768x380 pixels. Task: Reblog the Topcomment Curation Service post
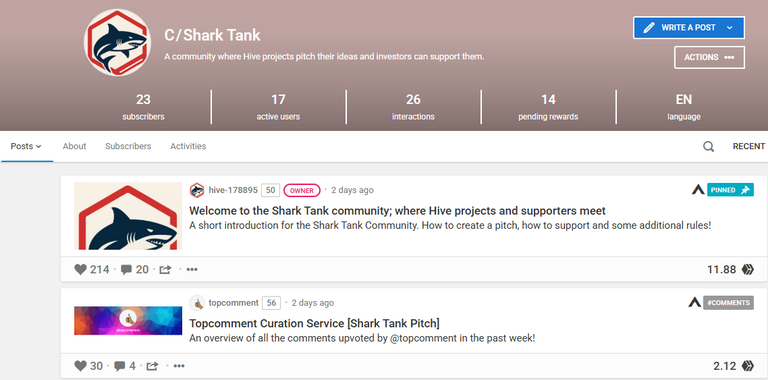coord(152,366)
